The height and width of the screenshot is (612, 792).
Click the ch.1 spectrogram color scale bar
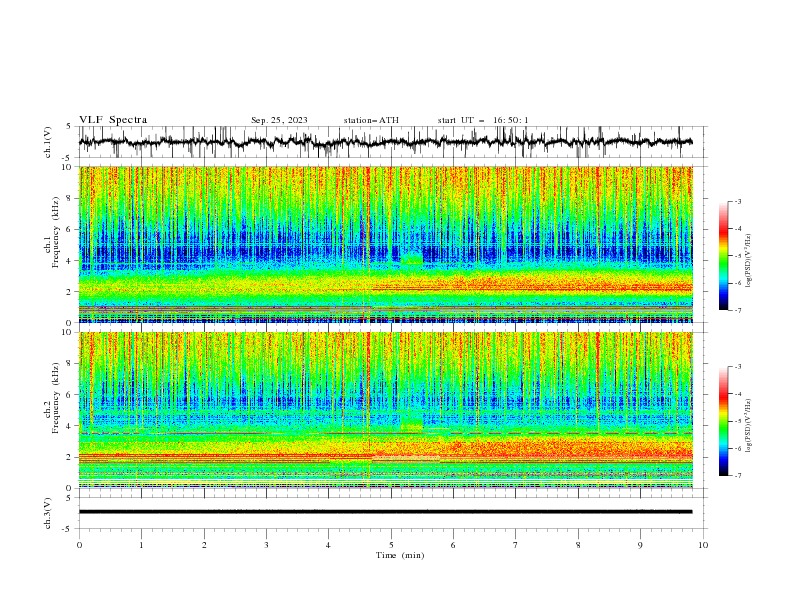tap(723, 256)
